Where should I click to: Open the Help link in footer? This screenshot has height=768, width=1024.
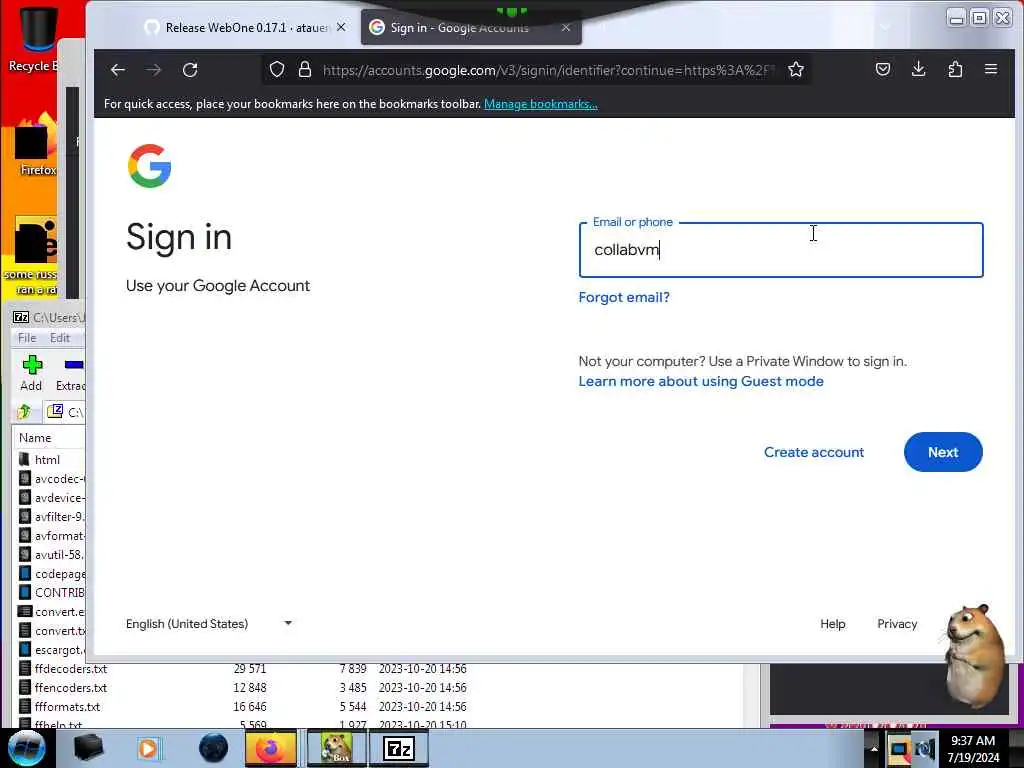click(833, 624)
